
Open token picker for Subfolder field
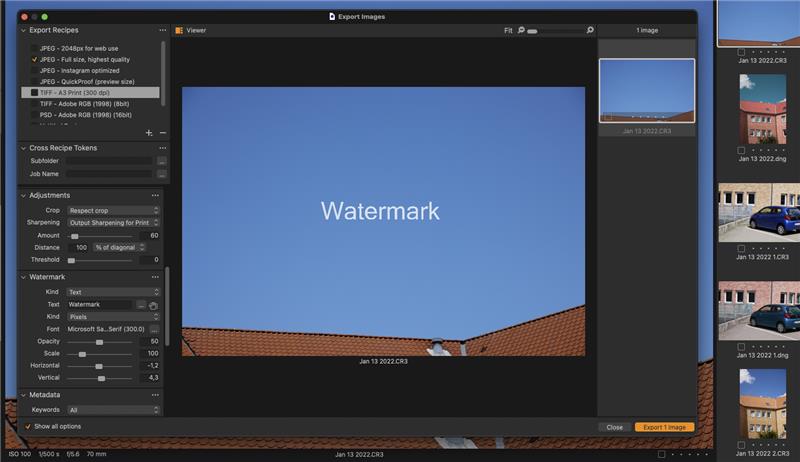(162, 161)
